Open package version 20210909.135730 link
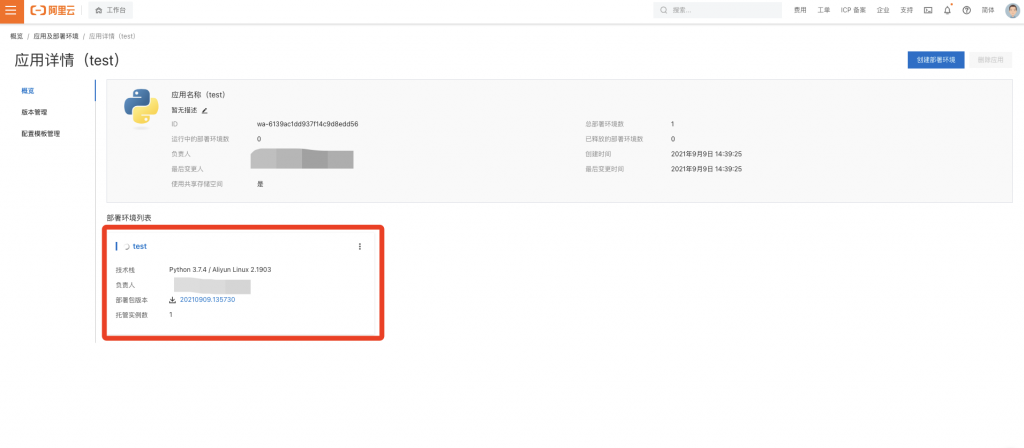Screen dimensions: 1024x448 pyautogui.click(x=207, y=300)
